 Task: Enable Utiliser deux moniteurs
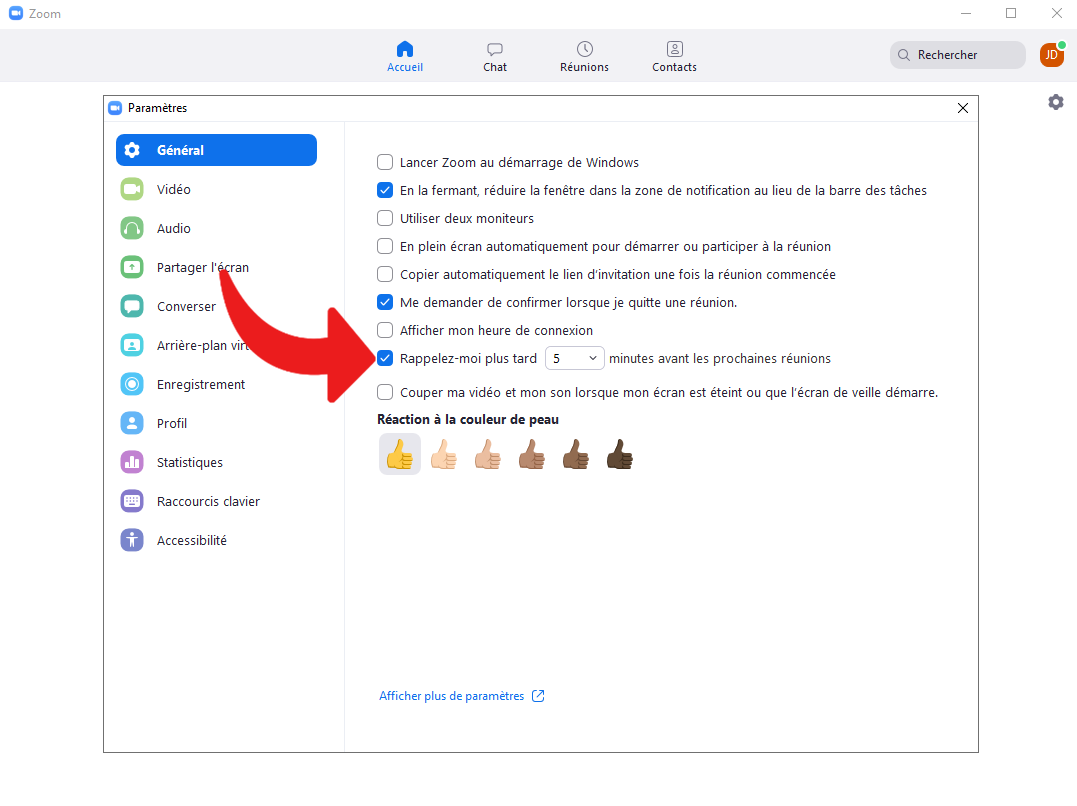point(385,219)
